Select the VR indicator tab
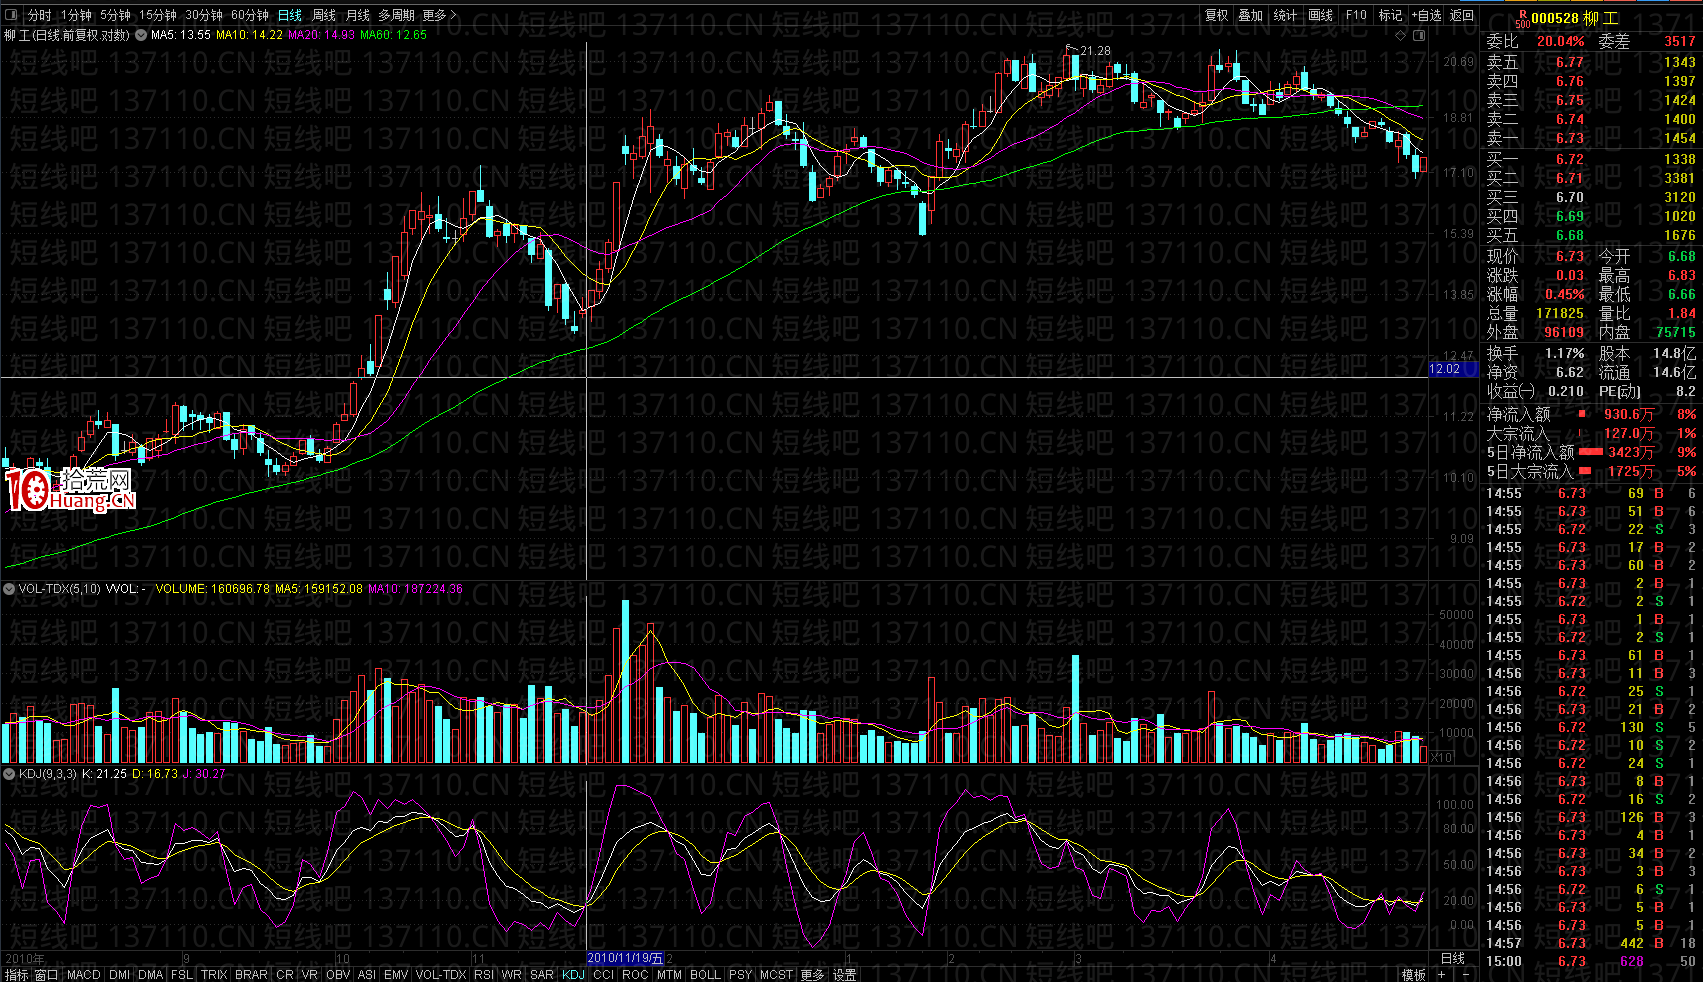Image resolution: width=1703 pixels, height=982 pixels. point(309,974)
